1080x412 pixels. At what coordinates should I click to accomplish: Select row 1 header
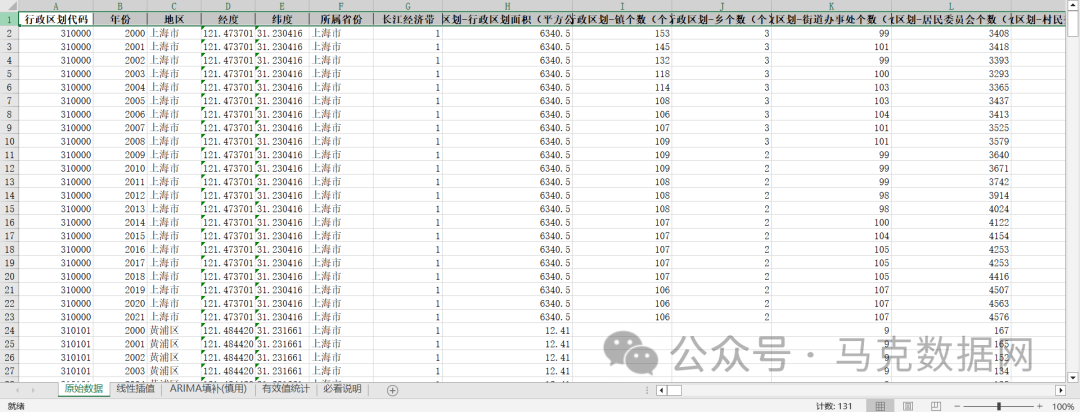click(9, 19)
